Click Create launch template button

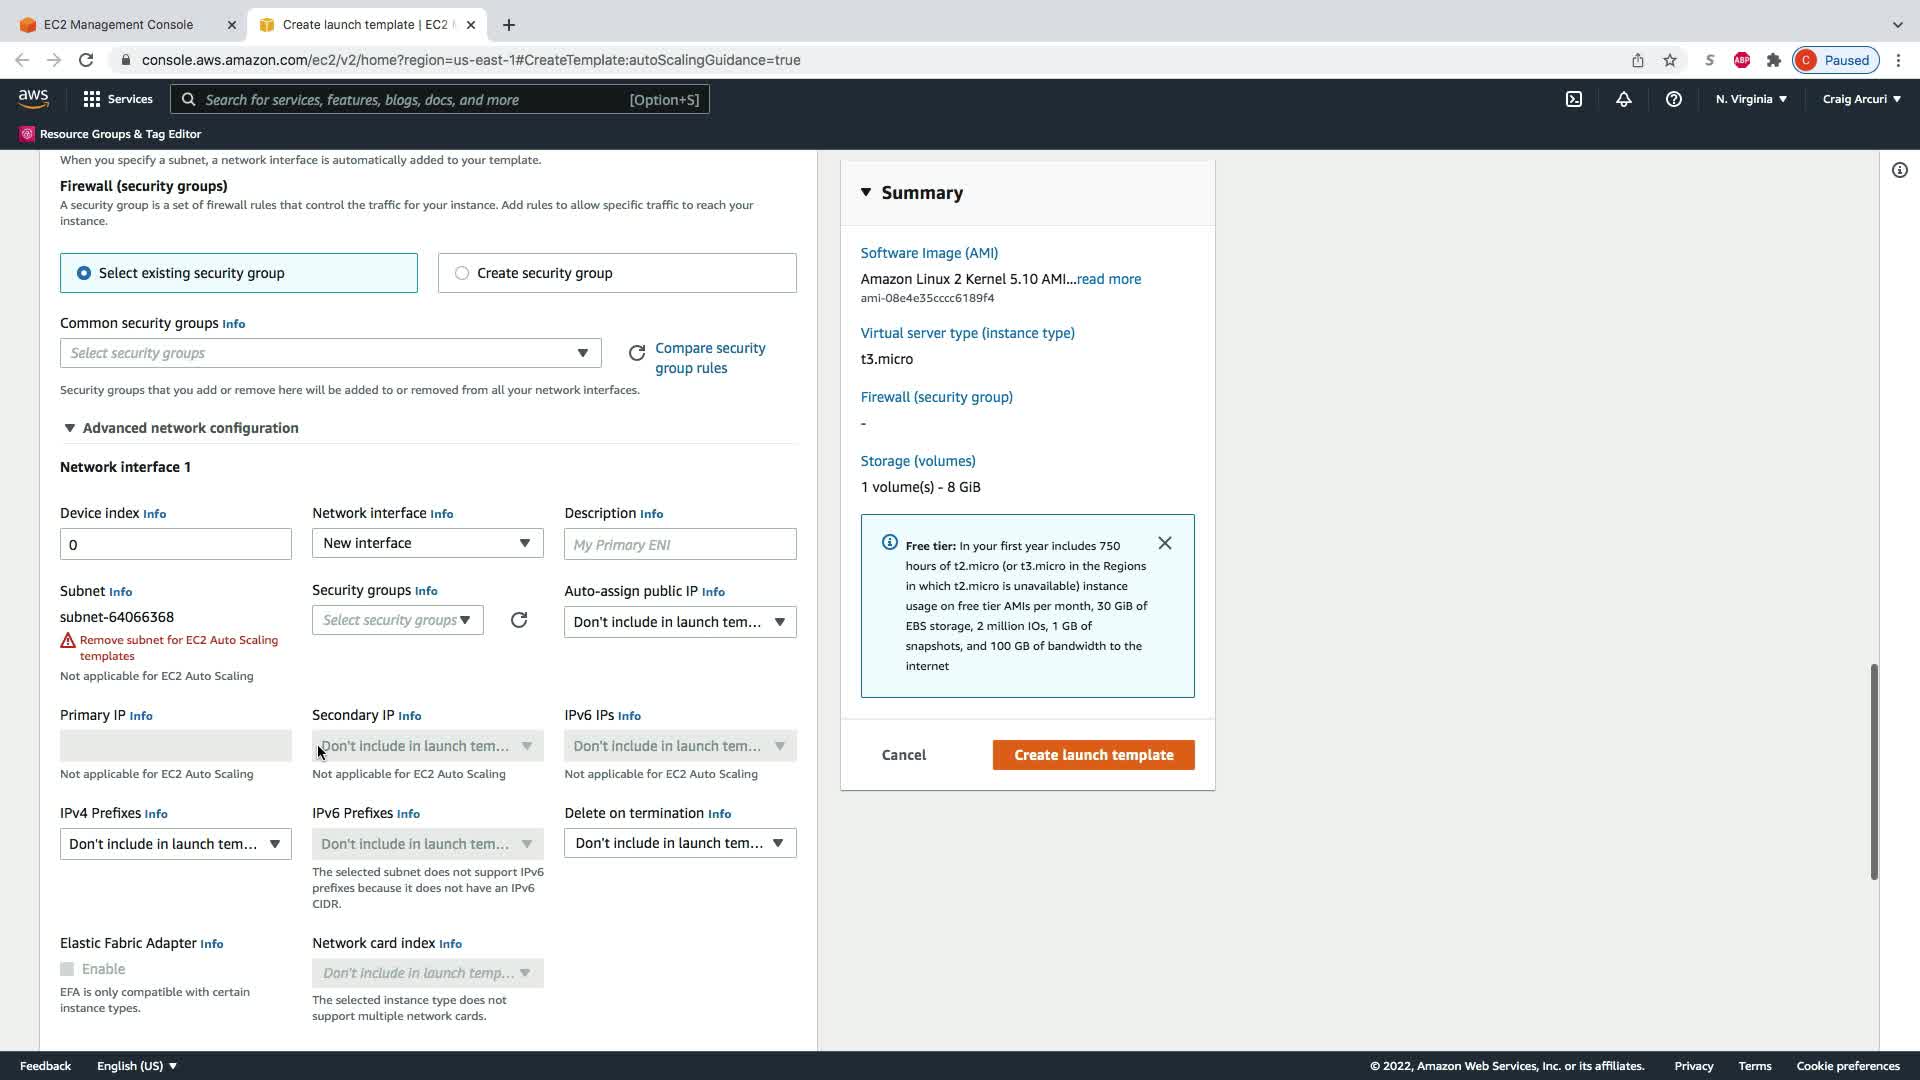click(1093, 755)
